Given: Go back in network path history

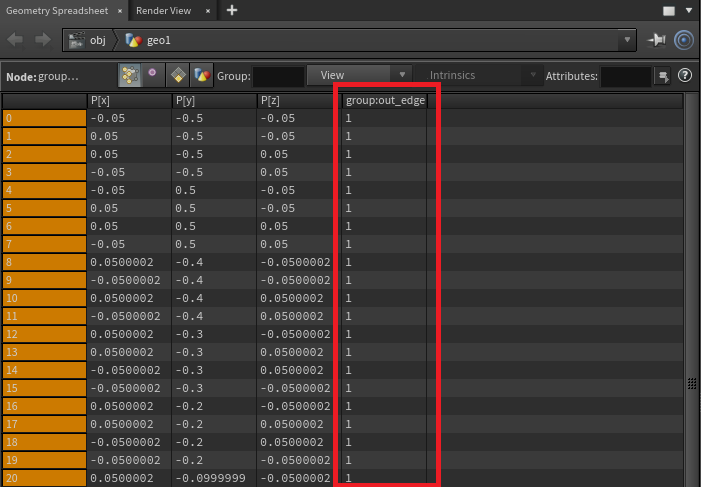Looking at the screenshot, I should [16, 40].
